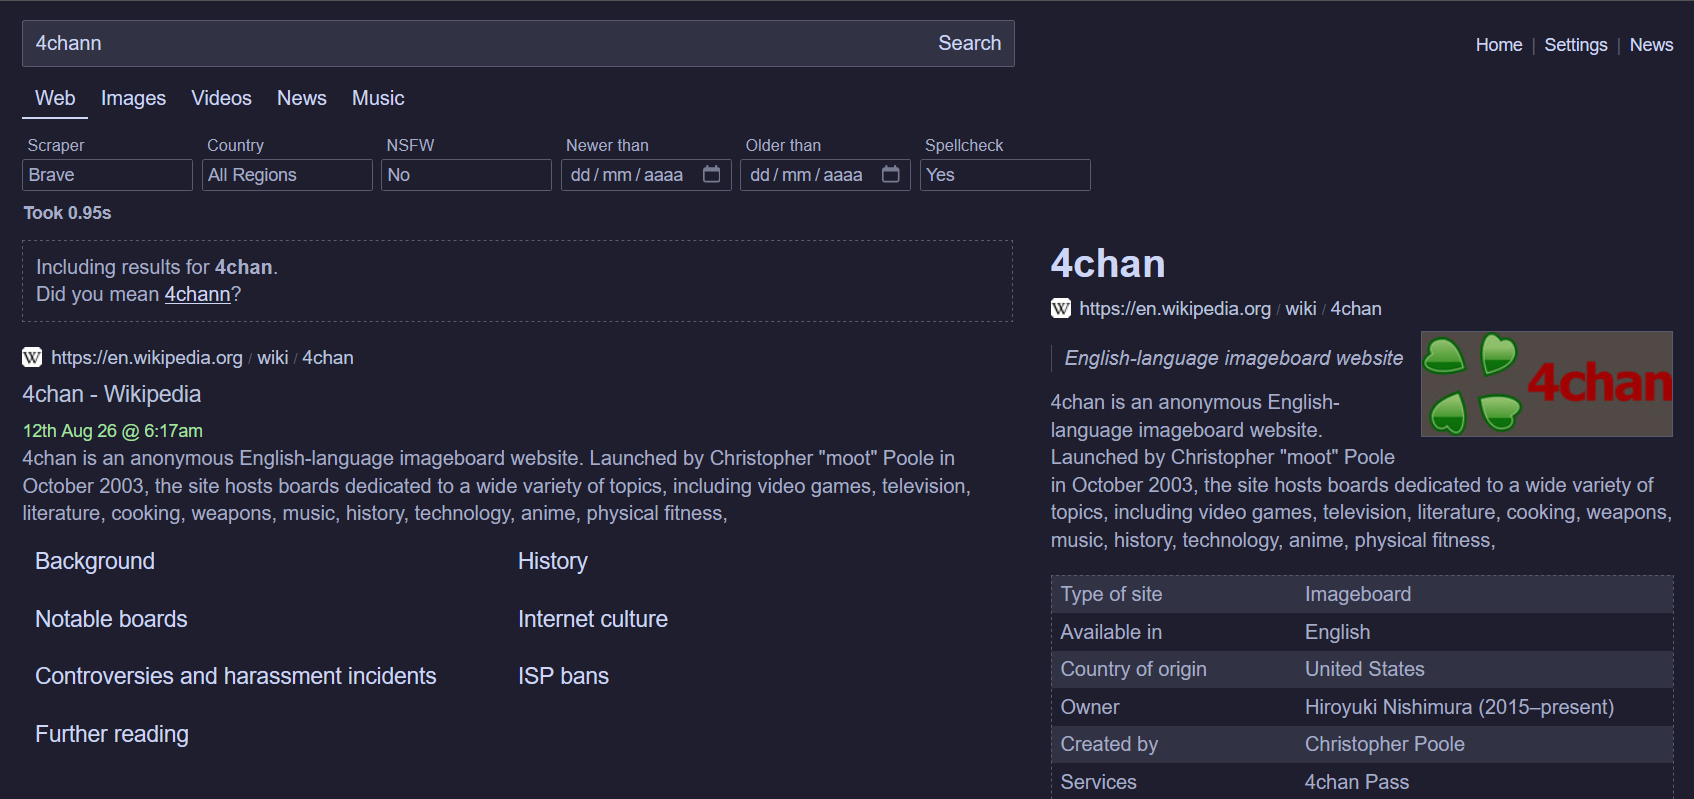Click the 'United States' country of origin value
This screenshot has width=1694, height=799.
1365,669
